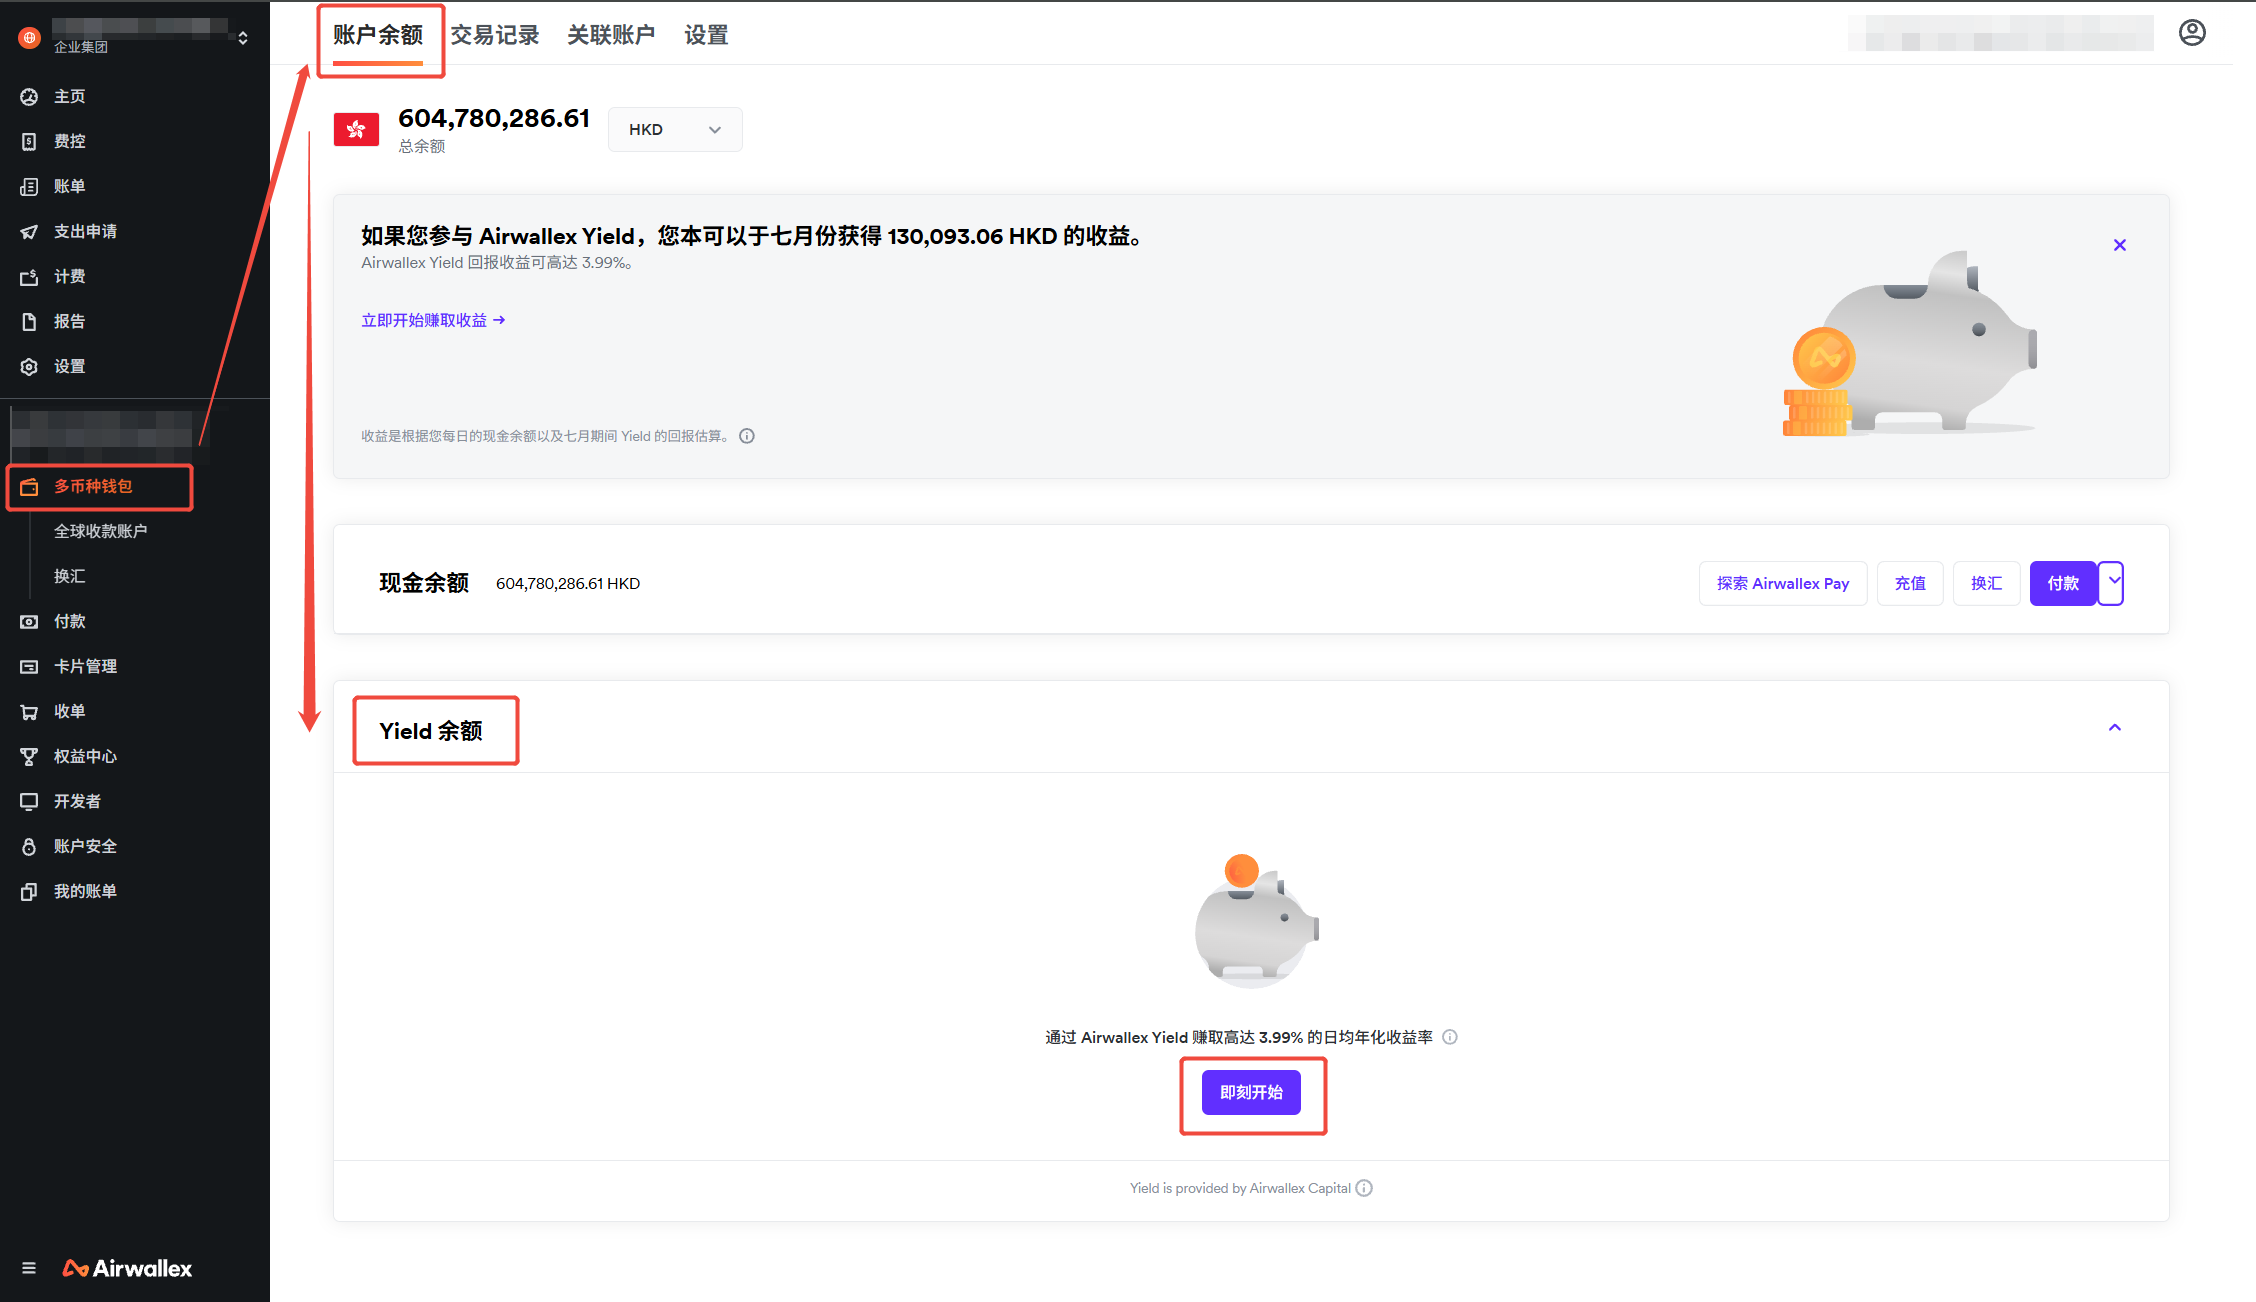
Task: Open 卡片管理 in the sidebar
Action: pos(85,666)
